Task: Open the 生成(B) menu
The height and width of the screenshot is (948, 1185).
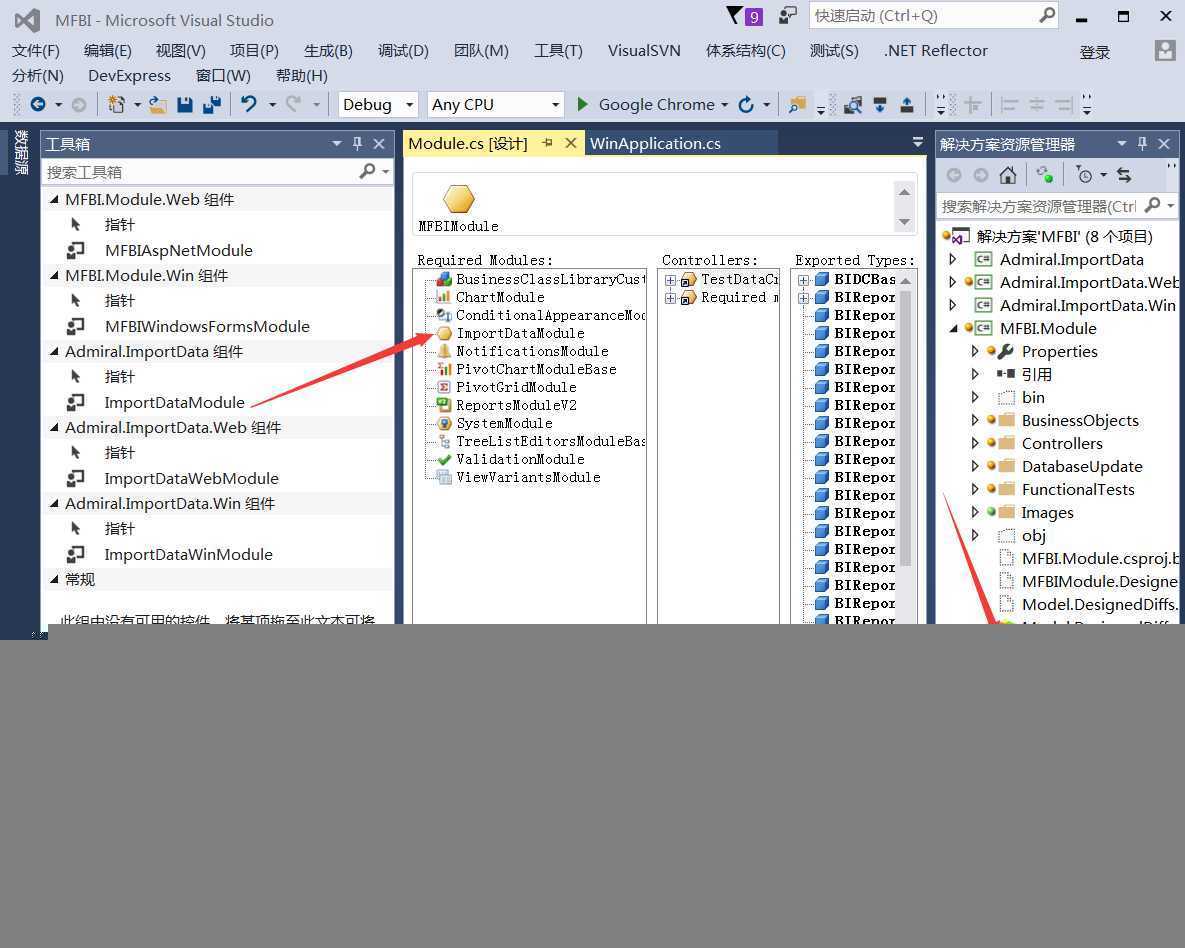Action: (328, 51)
